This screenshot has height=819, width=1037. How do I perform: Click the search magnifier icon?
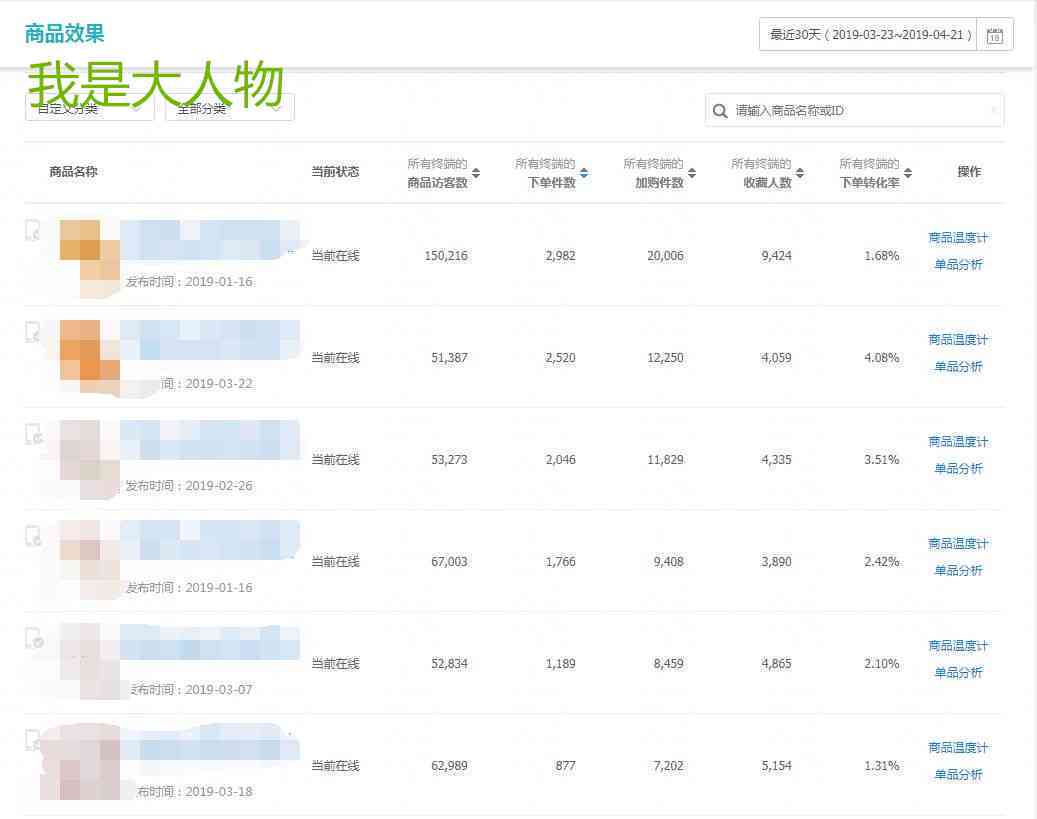(720, 111)
